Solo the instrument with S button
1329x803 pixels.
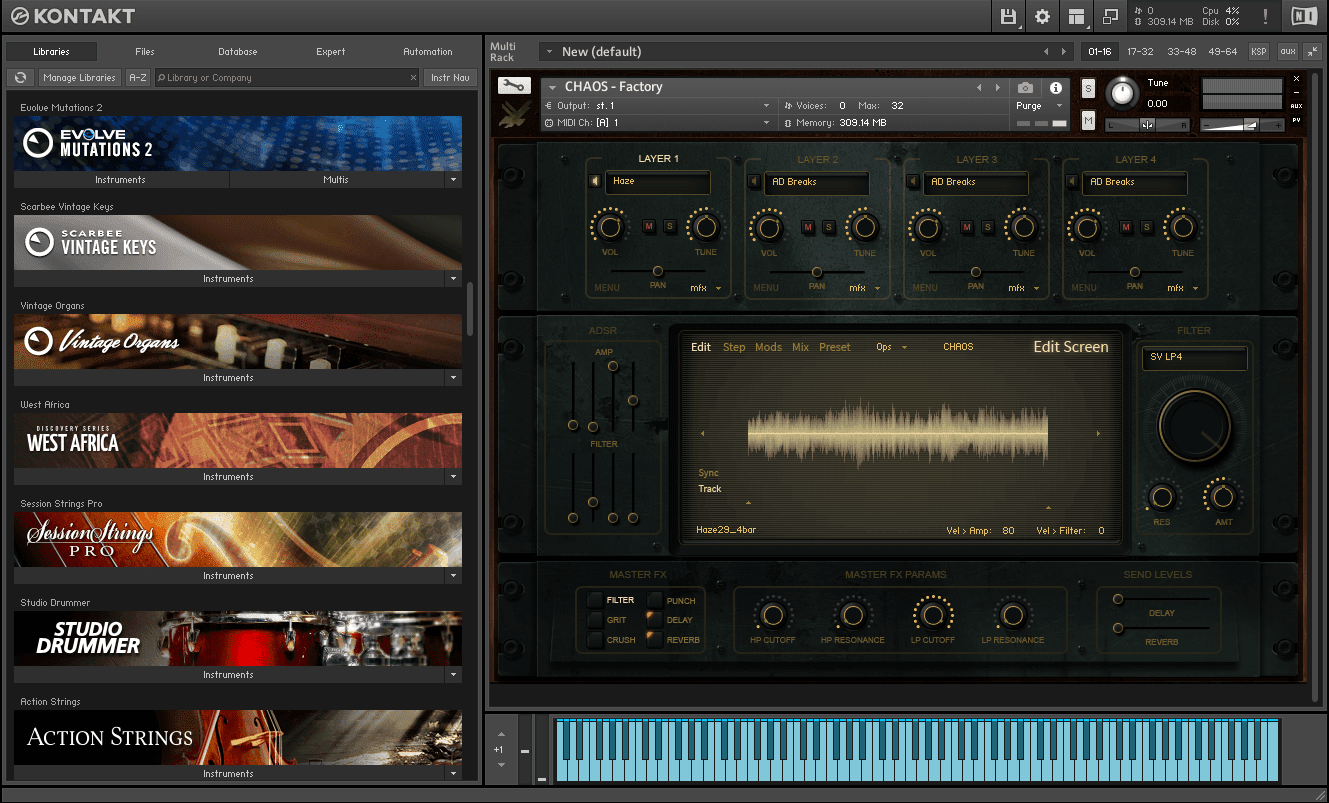[1088, 88]
